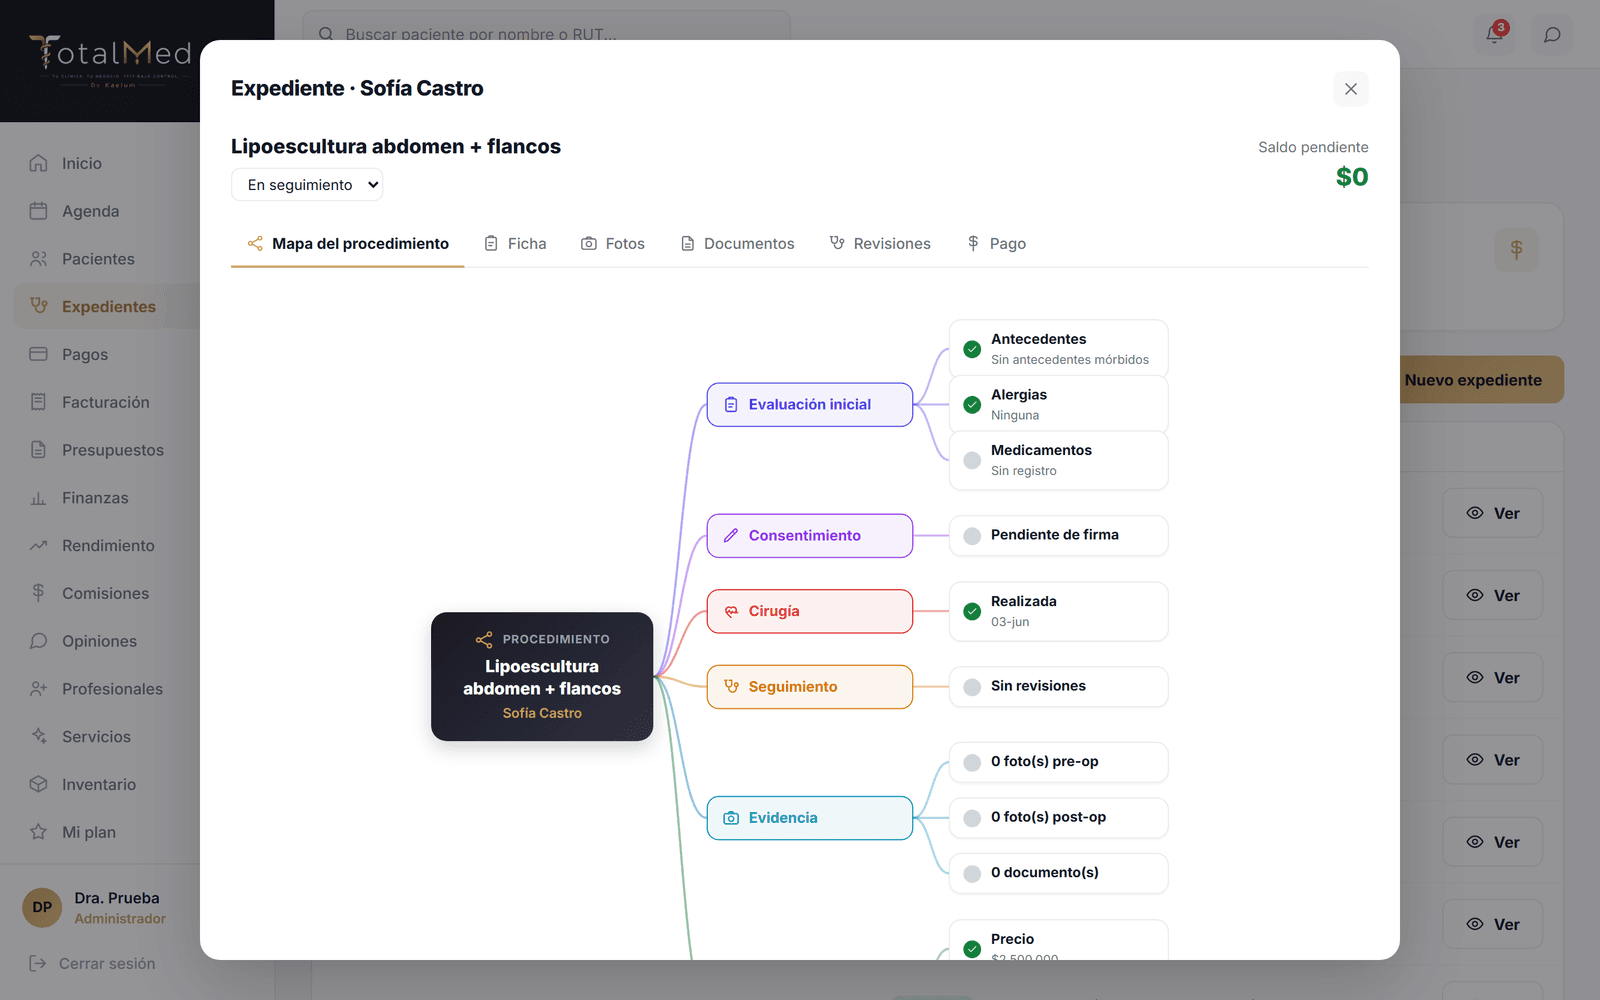Click the camera icon on Fotos tab
Viewport: 1600px width, 1000px height.
pyautogui.click(x=589, y=244)
